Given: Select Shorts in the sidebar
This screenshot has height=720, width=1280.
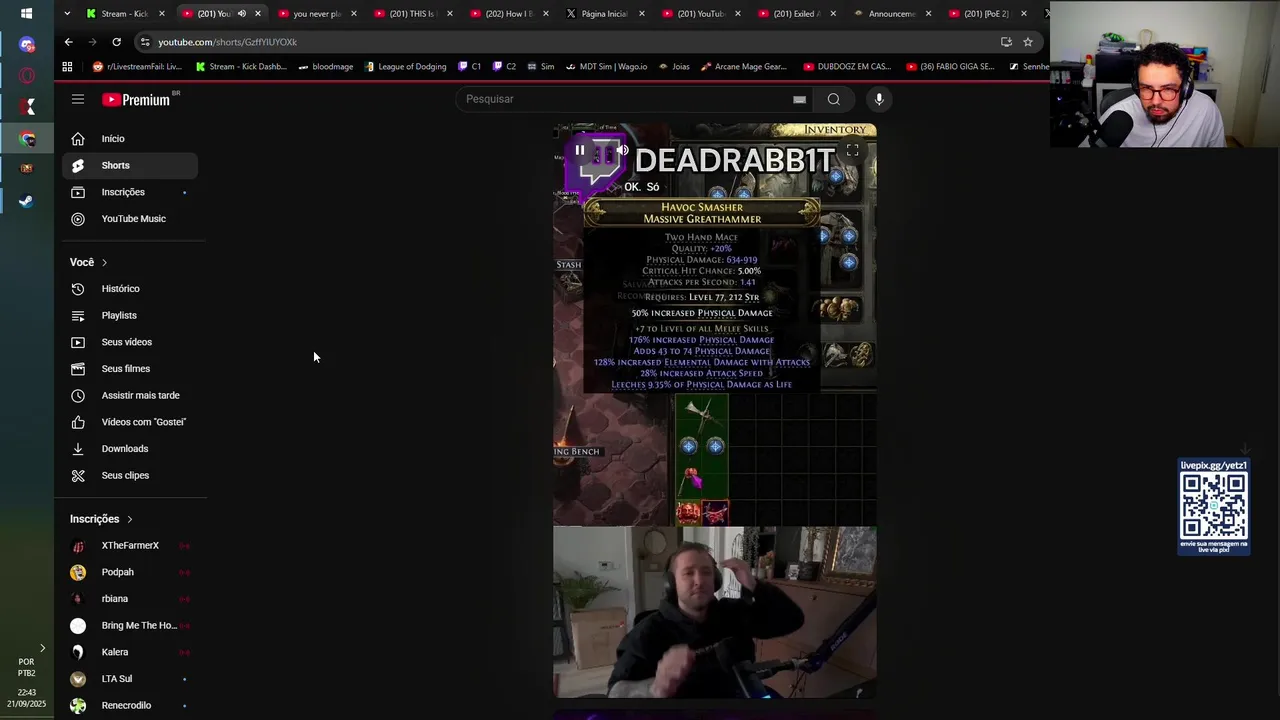Looking at the screenshot, I should pyautogui.click(x=130, y=165).
